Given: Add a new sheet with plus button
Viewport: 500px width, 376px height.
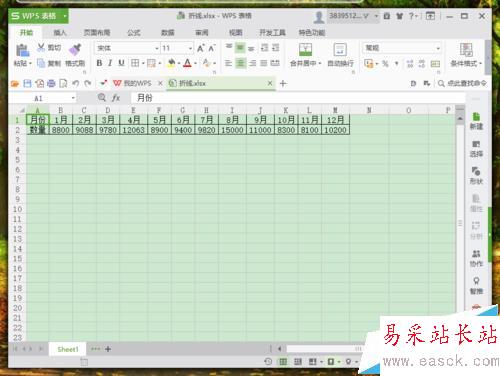Looking at the screenshot, I should 108,349.
